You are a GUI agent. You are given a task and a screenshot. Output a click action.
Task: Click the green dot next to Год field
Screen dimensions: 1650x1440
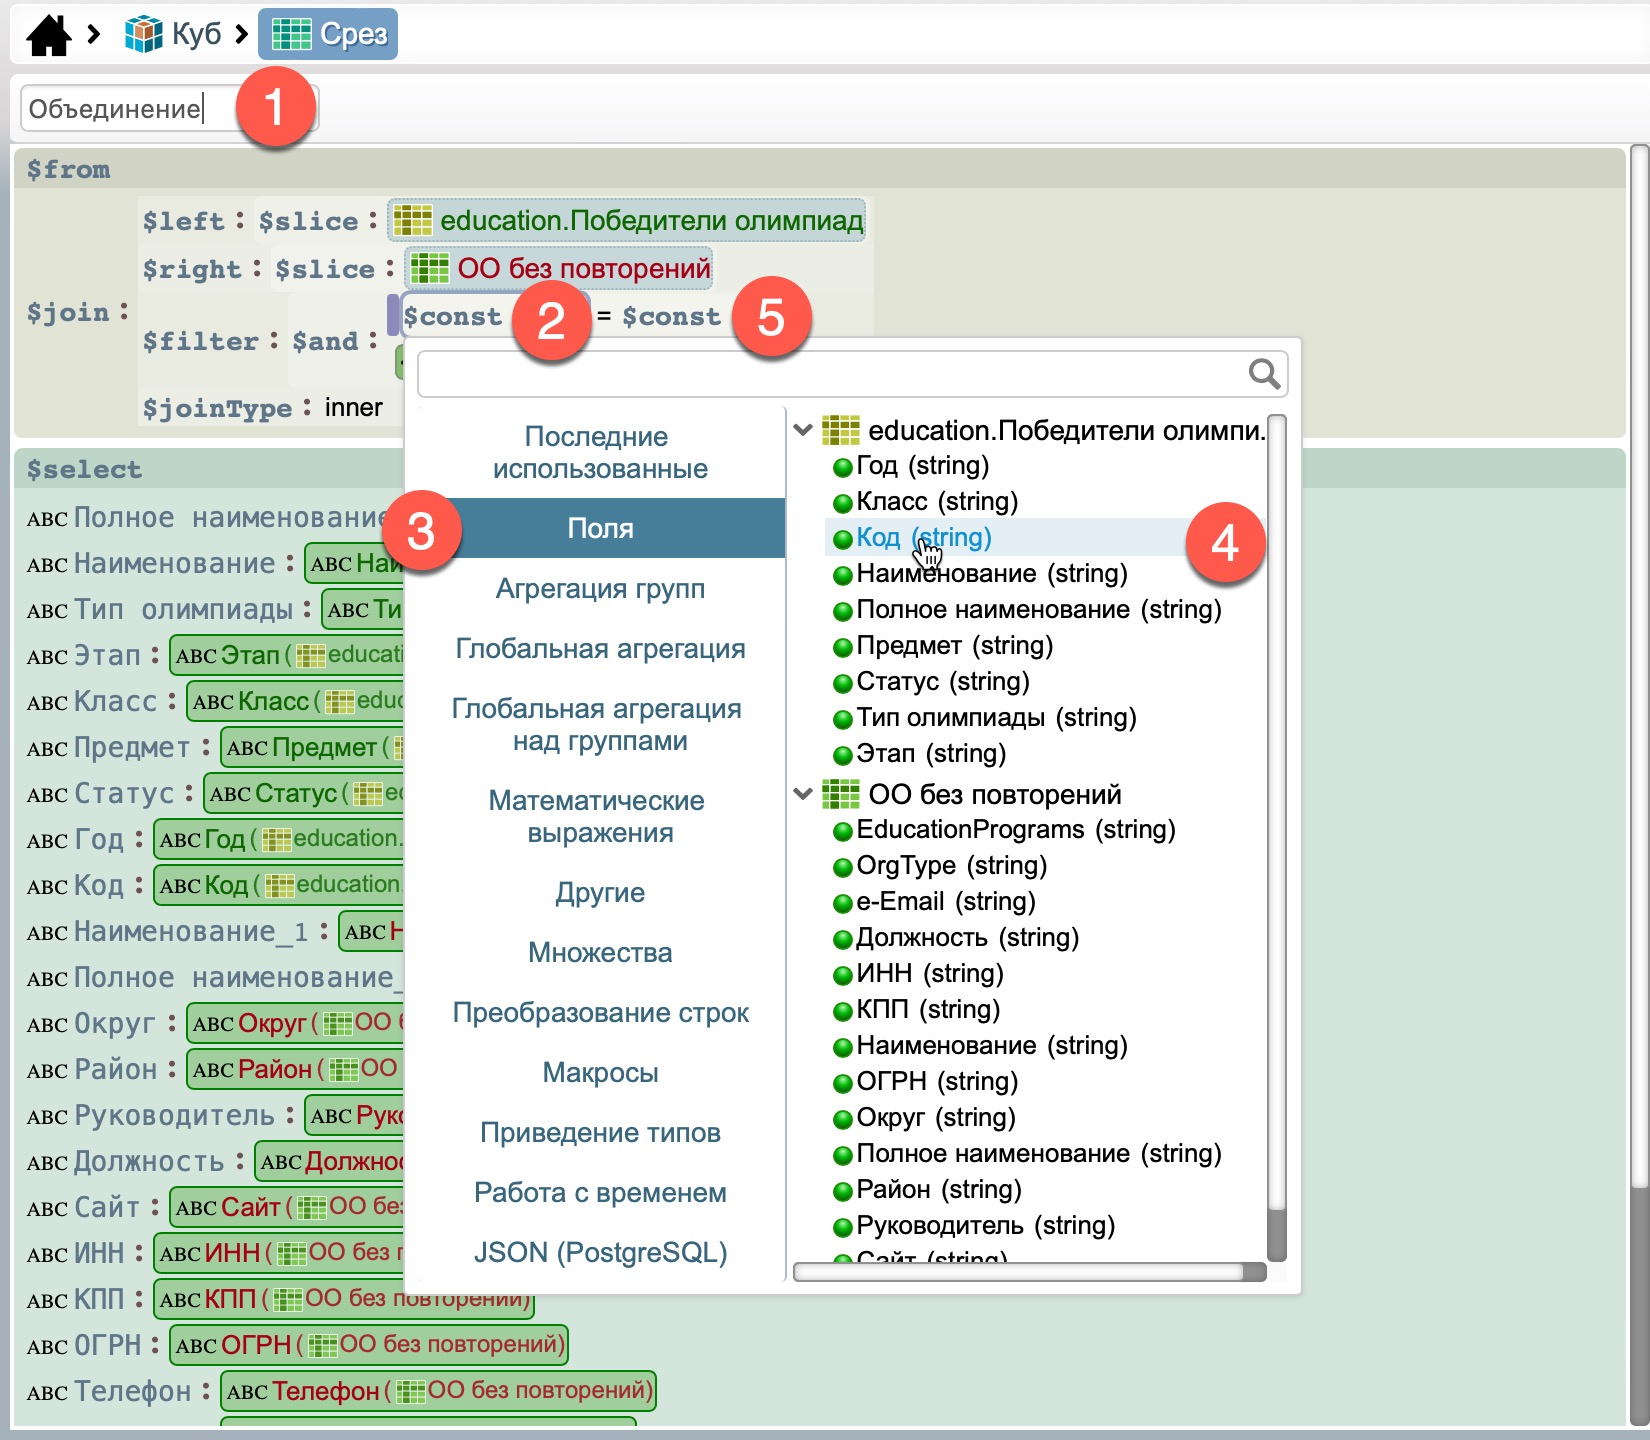click(843, 467)
